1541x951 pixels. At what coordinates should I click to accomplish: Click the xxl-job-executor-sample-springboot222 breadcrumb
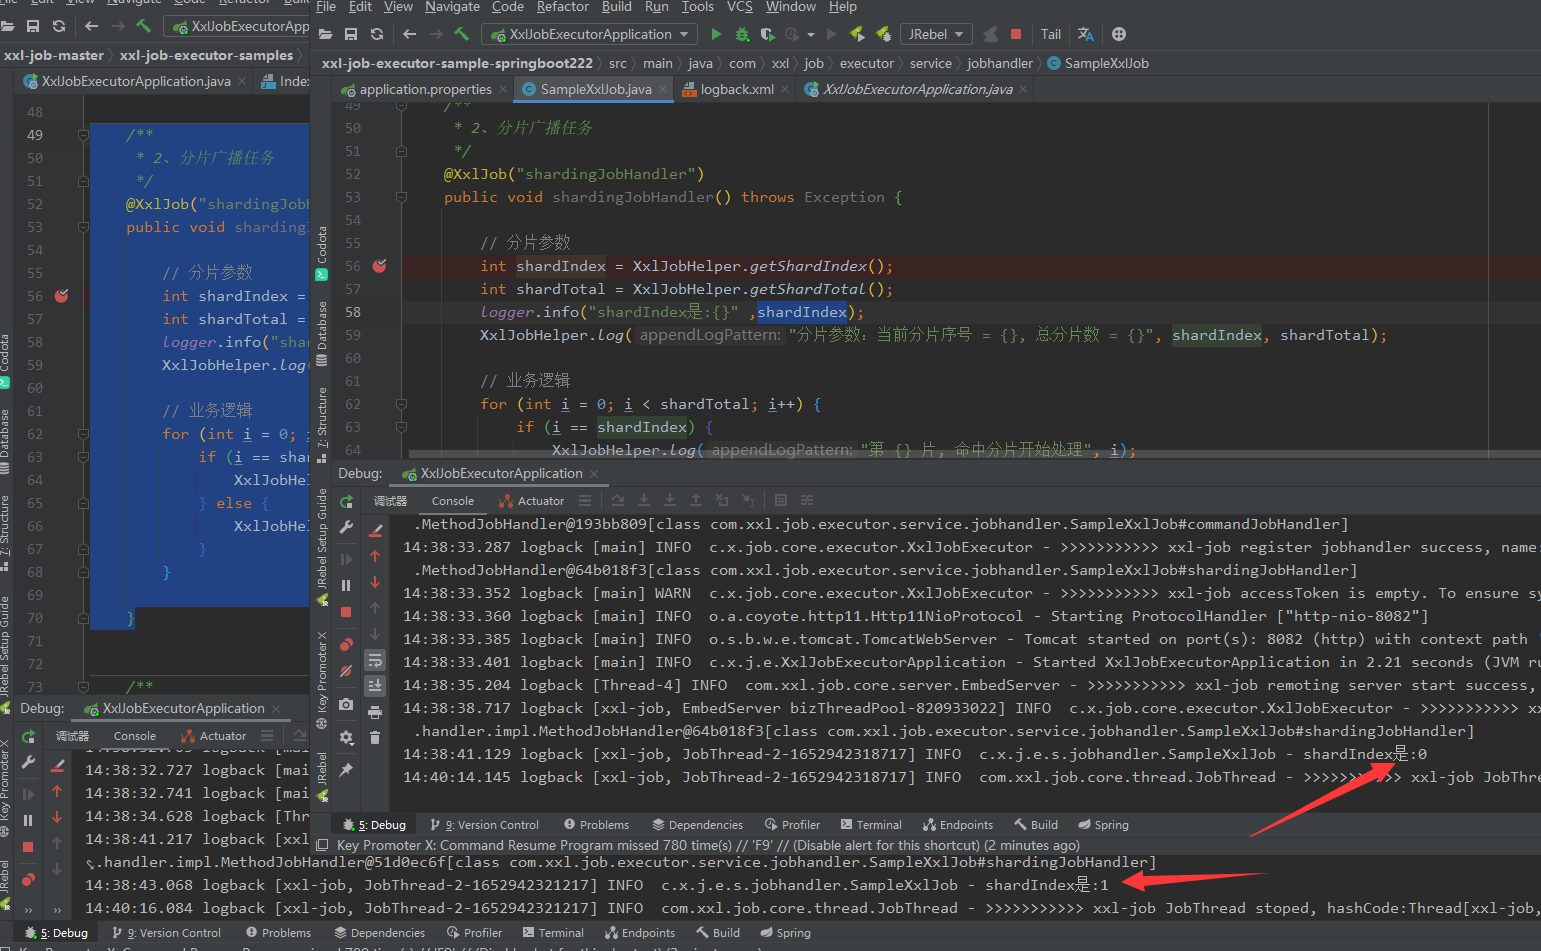[x=457, y=63]
